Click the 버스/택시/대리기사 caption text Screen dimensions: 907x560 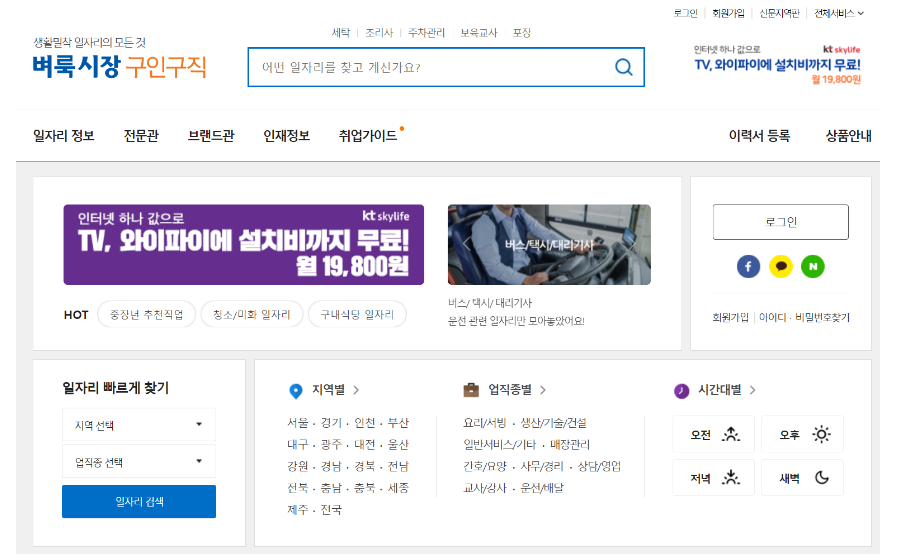(490, 303)
